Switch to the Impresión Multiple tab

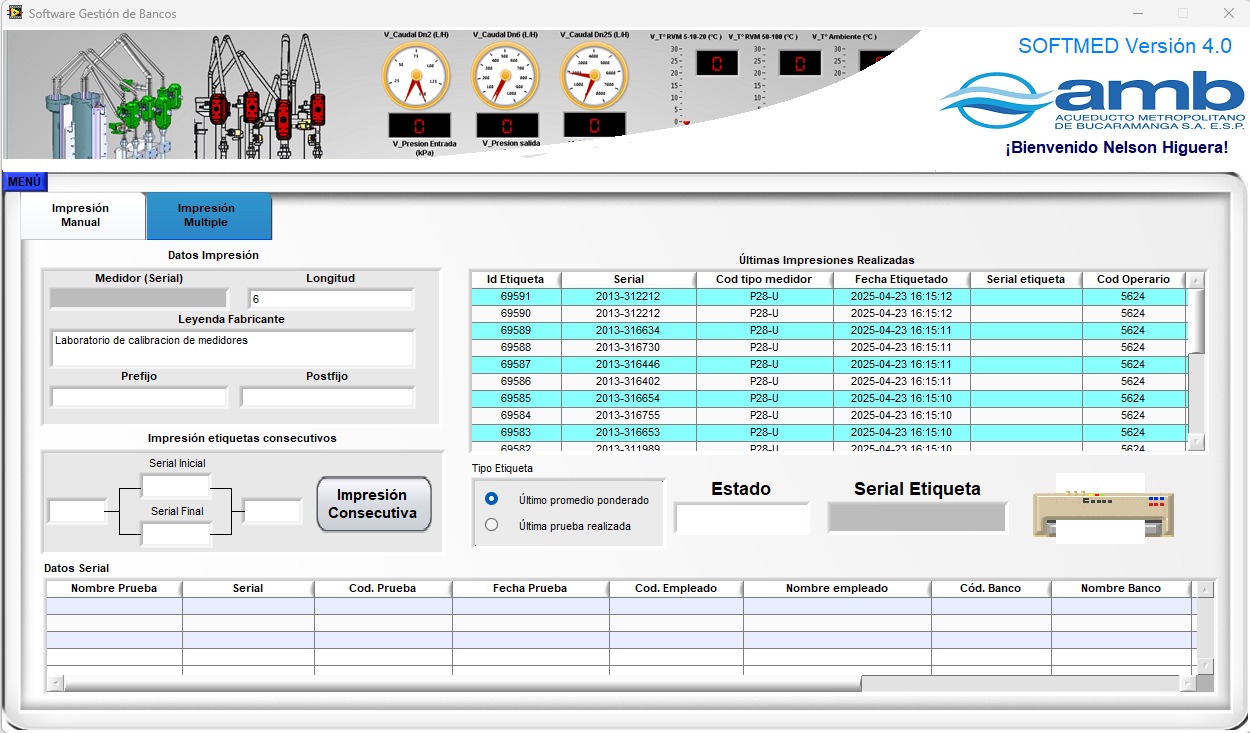click(x=208, y=215)
